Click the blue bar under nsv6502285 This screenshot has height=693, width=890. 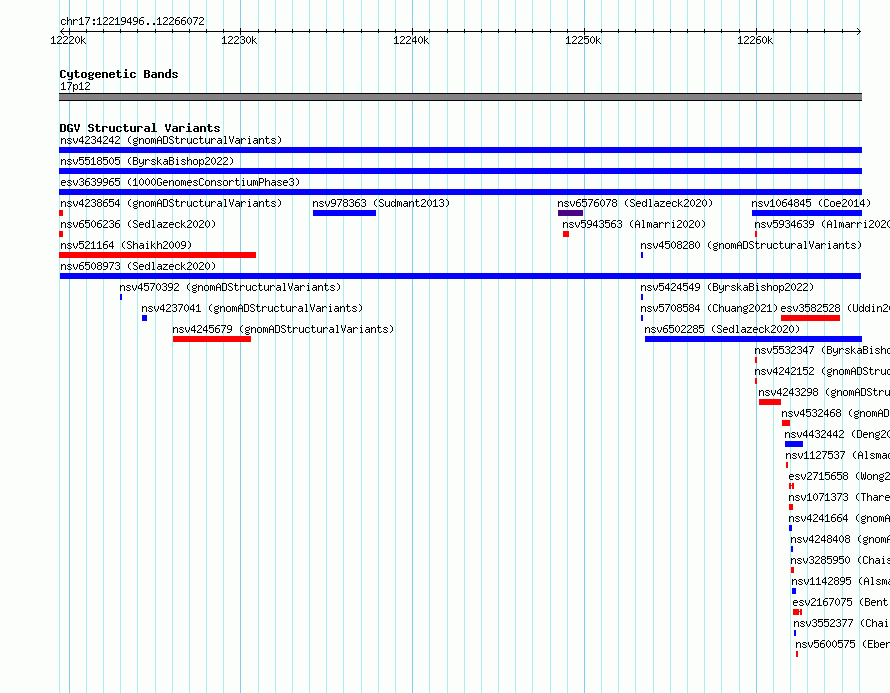[x=753, y=339]
